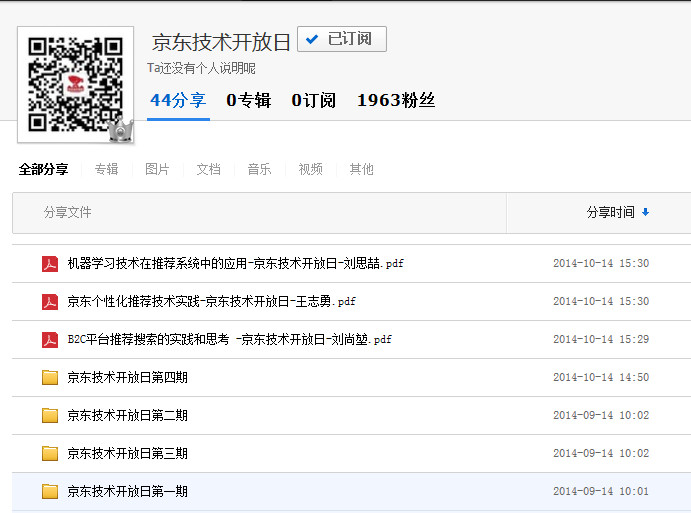
Task: Click the timestamp 2014-10-14 14:50
Action: coord(601,377)
